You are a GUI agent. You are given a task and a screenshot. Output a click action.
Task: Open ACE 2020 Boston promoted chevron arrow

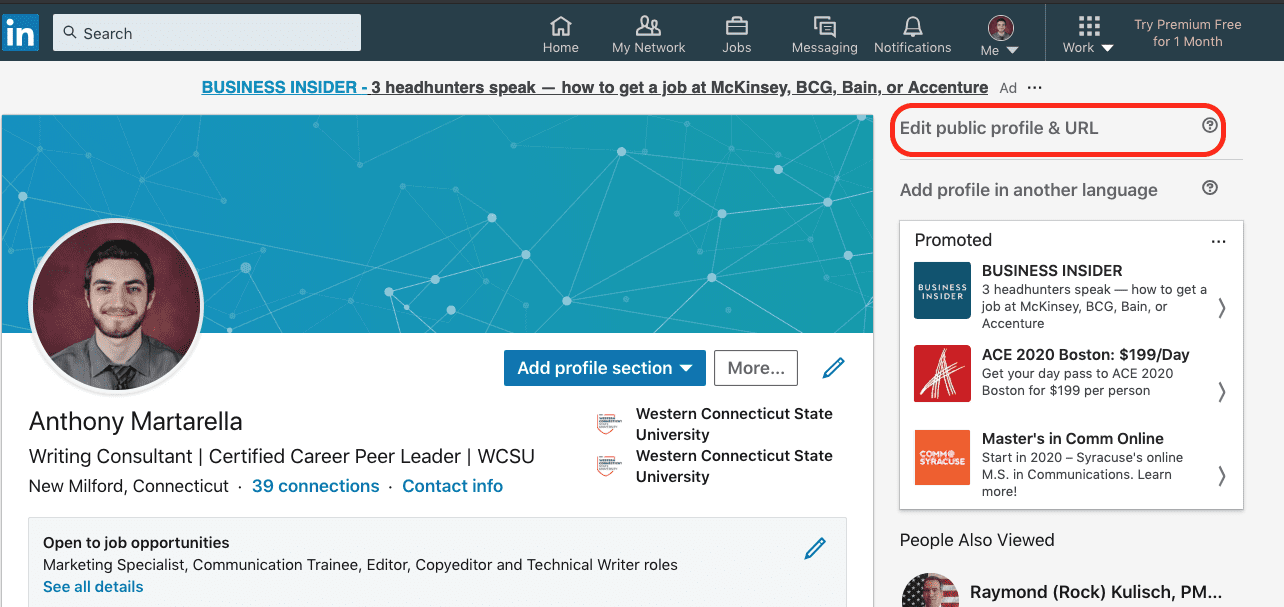click(x=1222, y=391)
